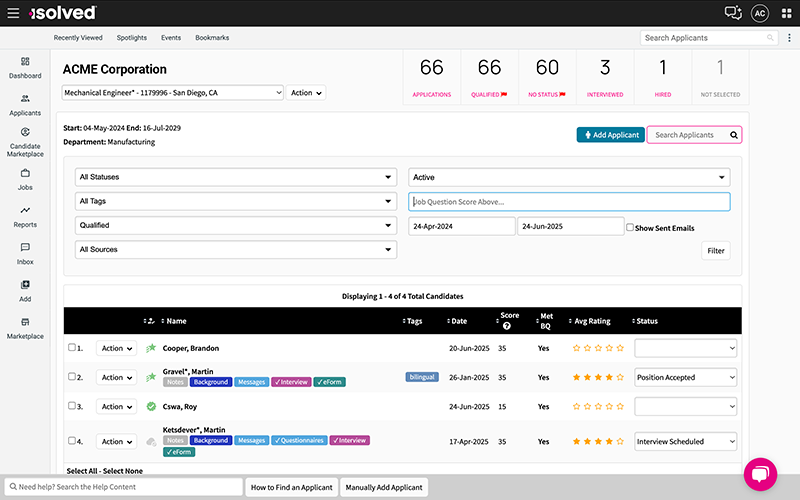800x500 pixels.
Task: Select the checkbox for Cswa, Roy
Action: tap(72, 406)
